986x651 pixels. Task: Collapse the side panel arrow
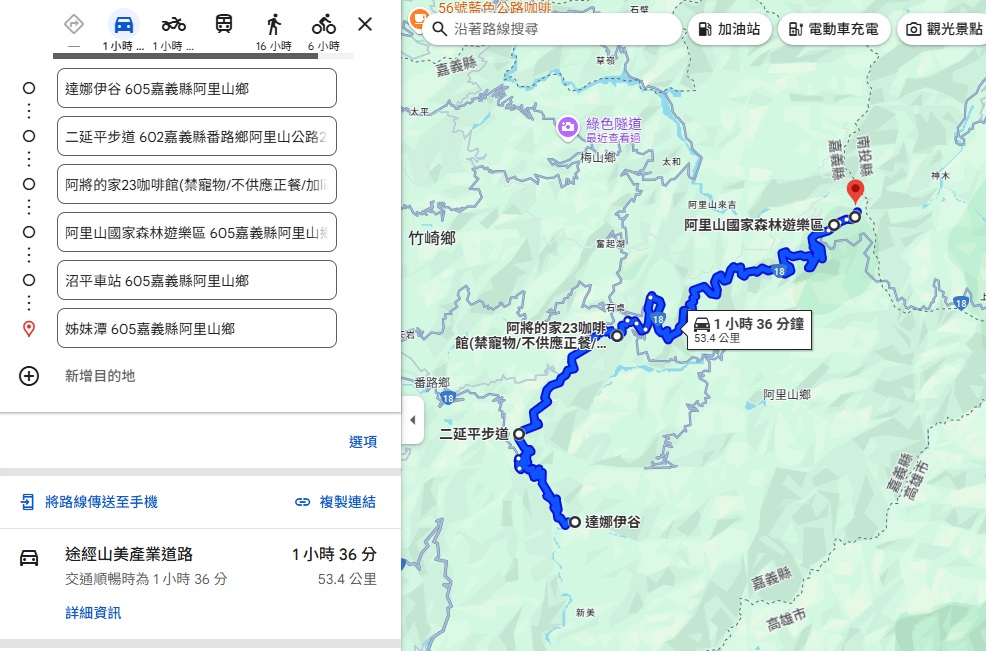pos(413,420)
